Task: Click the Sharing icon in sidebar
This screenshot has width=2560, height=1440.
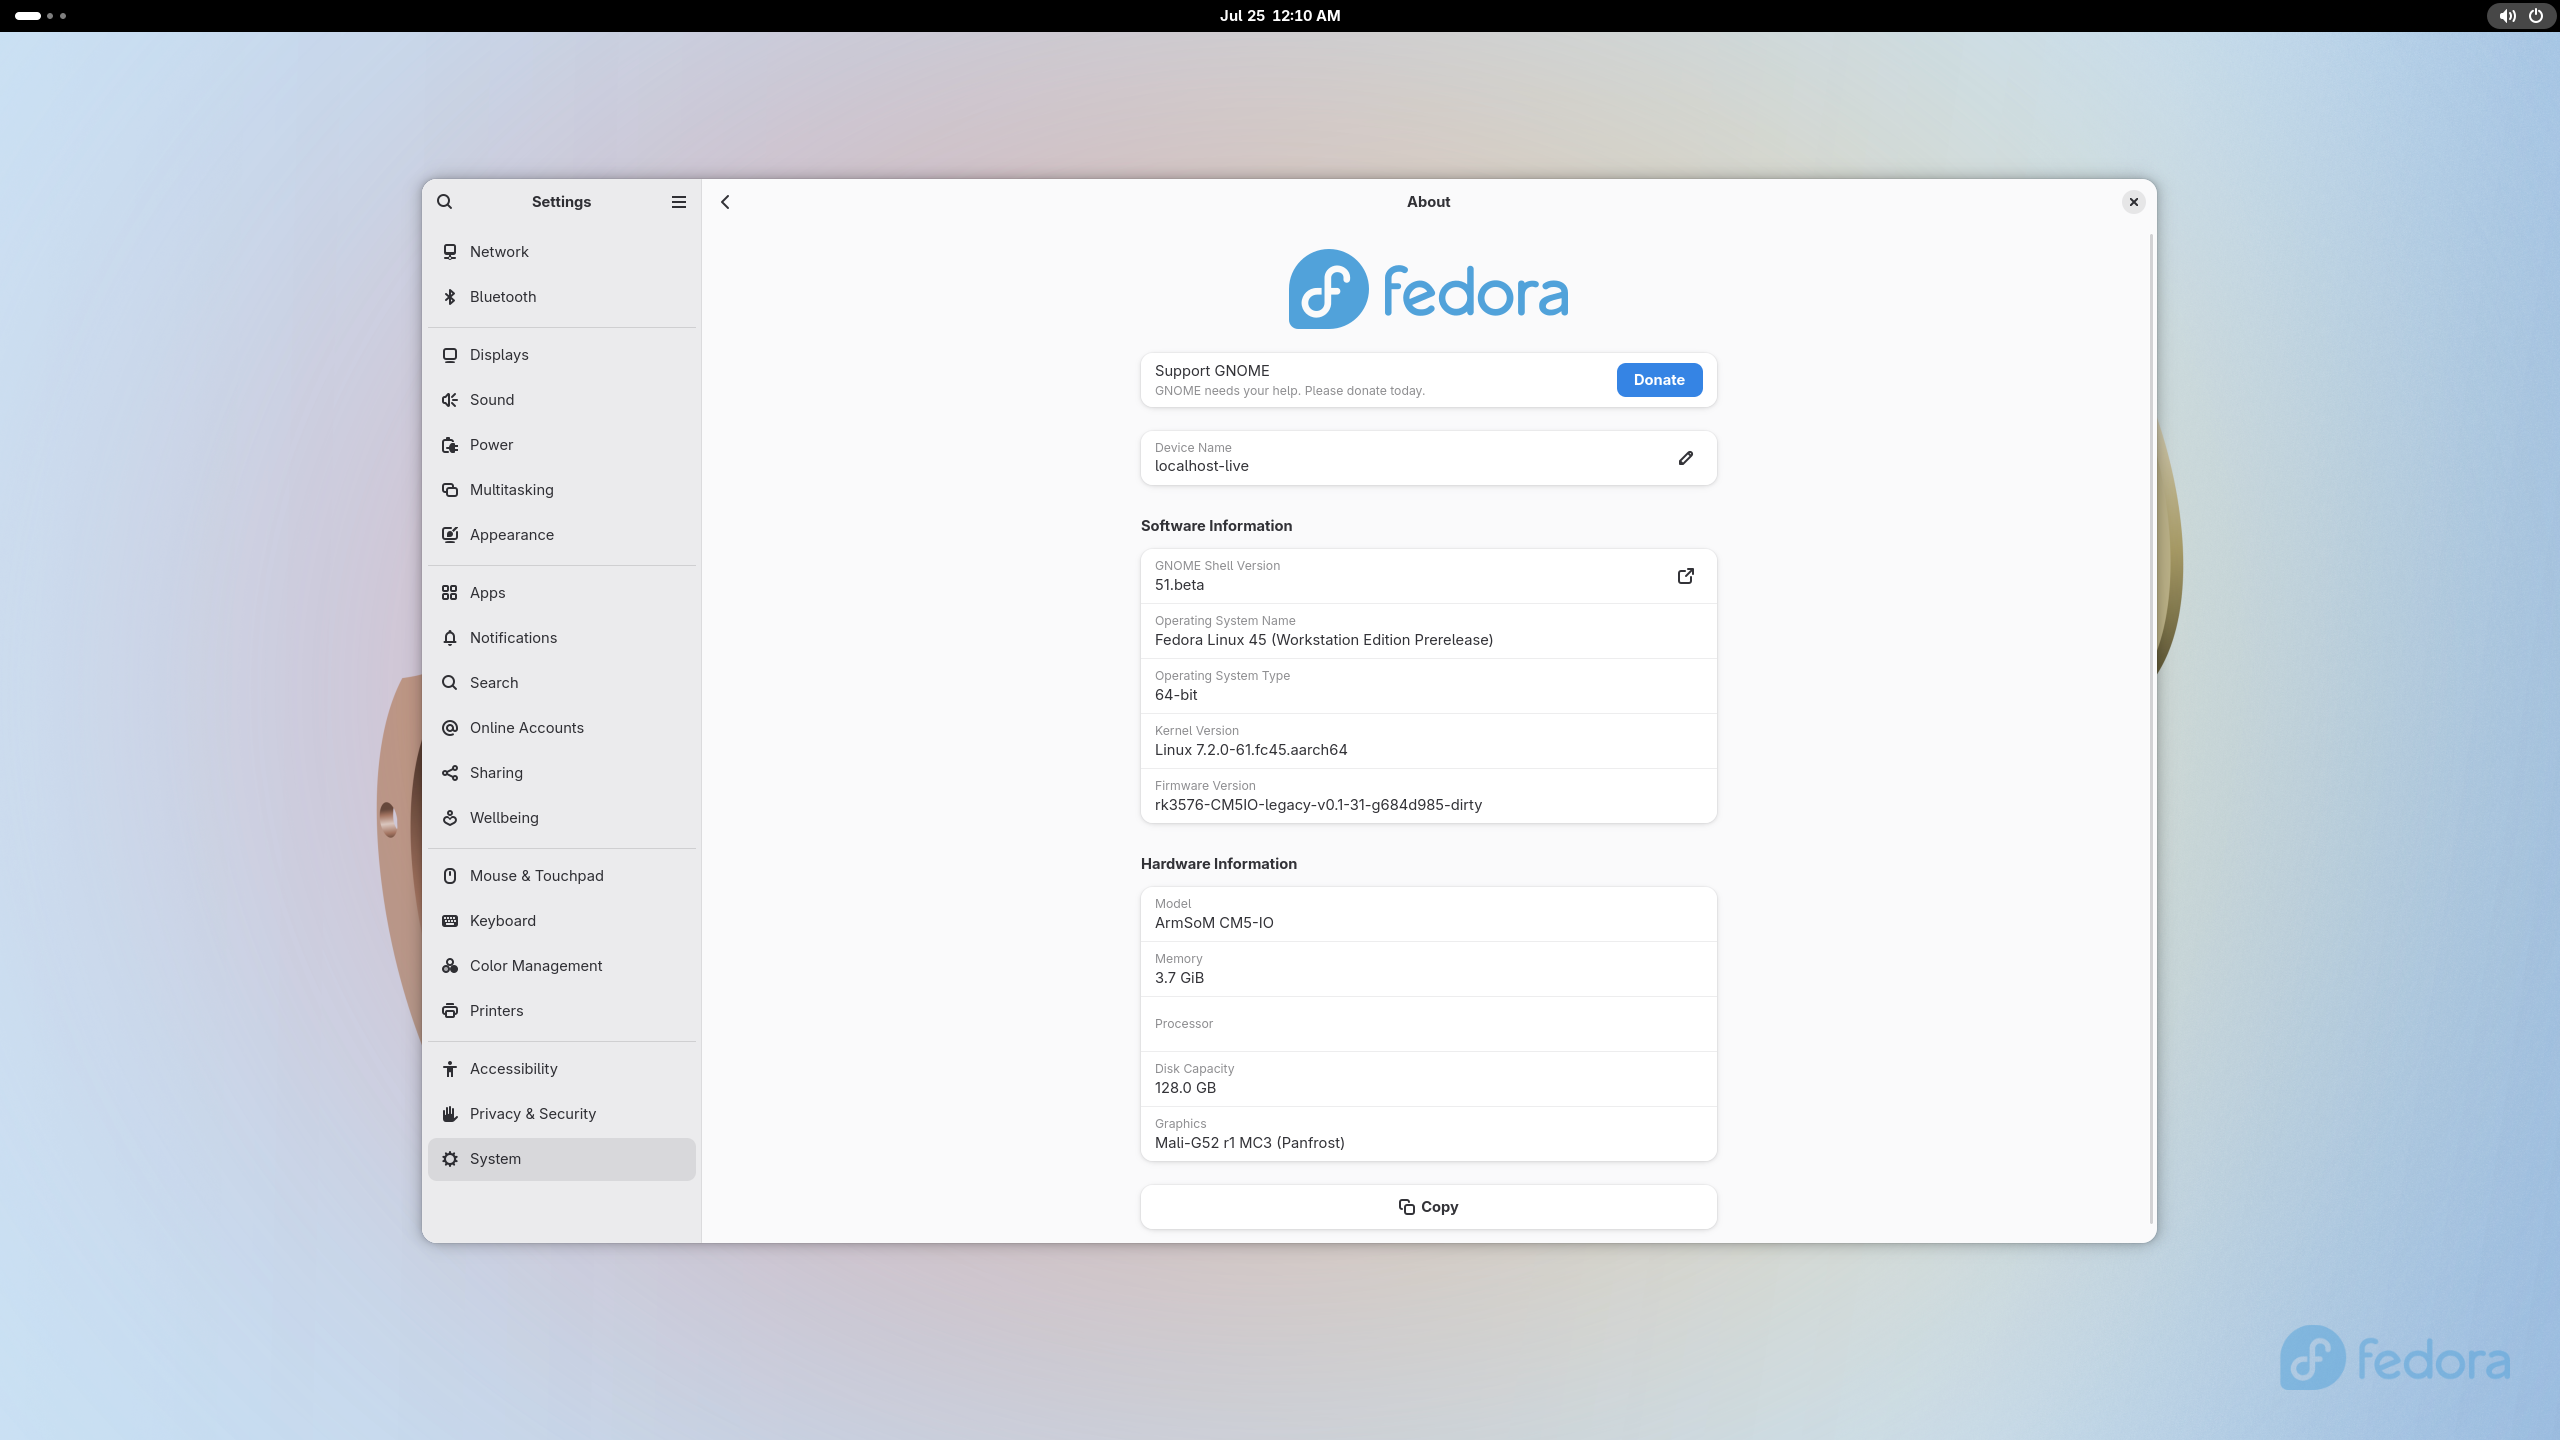Action: (450, 773)
